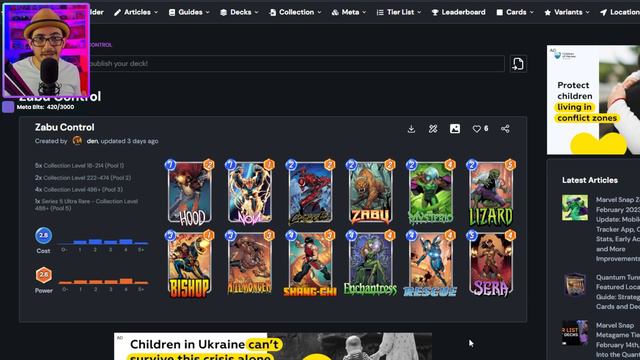The image size is (640, 360).
Task: Expand the Articles dropdown chevron
Action: (x=156, y=13)
